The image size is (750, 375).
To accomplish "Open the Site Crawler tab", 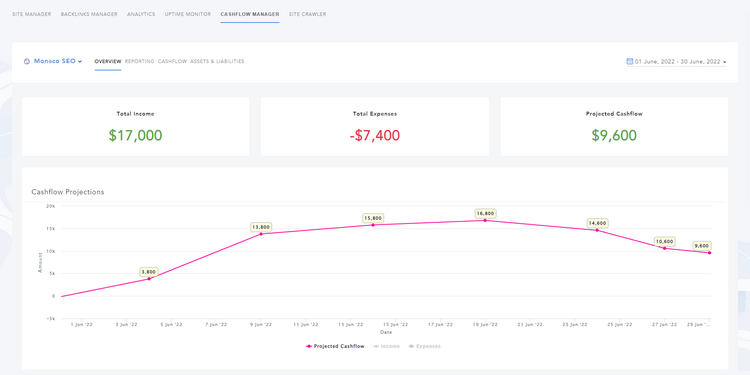I will pos(308,14).
